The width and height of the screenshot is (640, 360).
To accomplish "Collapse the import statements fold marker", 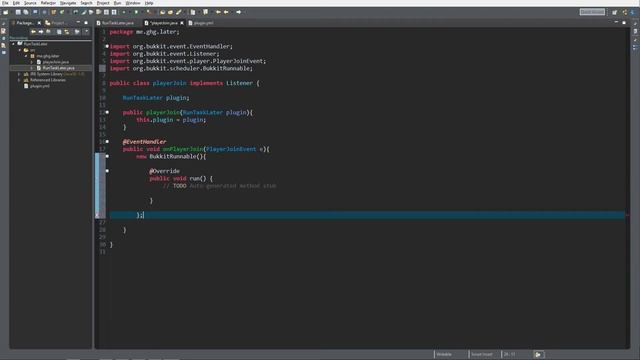I will pyautogui.click(x=107, y=47).
